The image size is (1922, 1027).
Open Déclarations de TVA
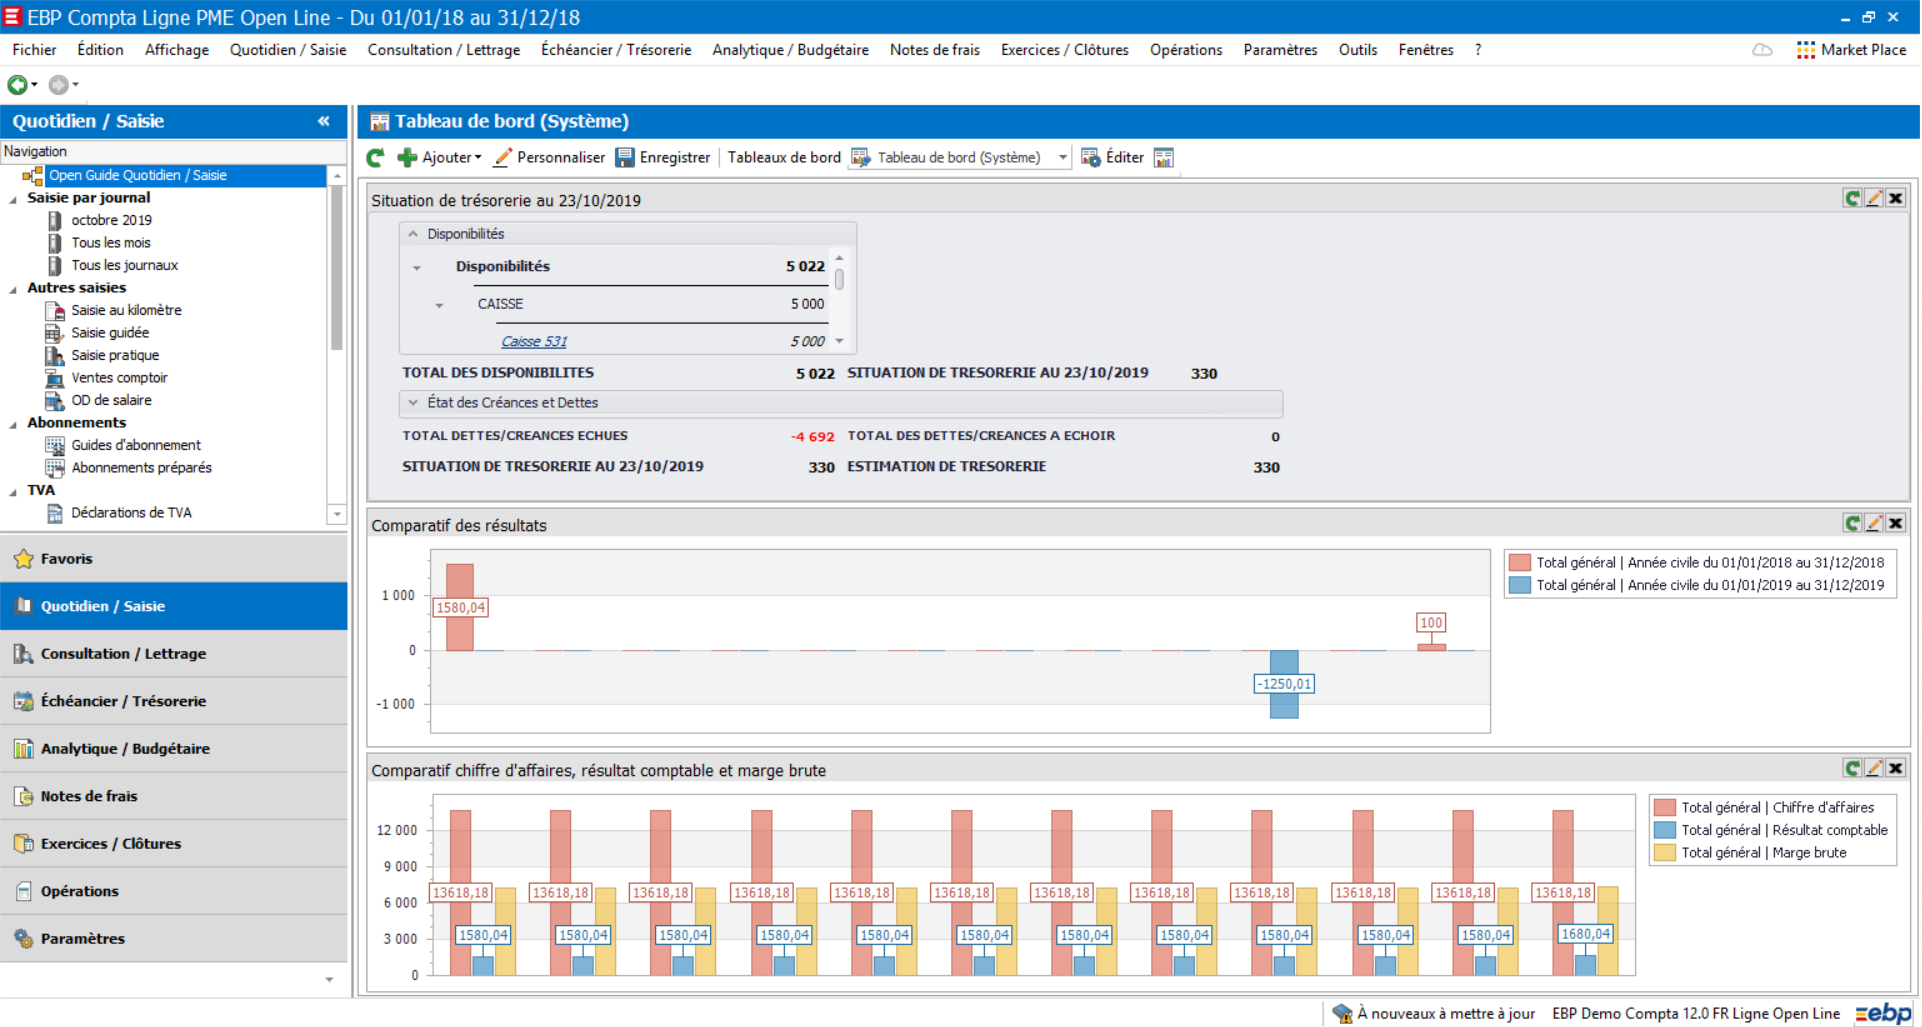tap(131, 513)
